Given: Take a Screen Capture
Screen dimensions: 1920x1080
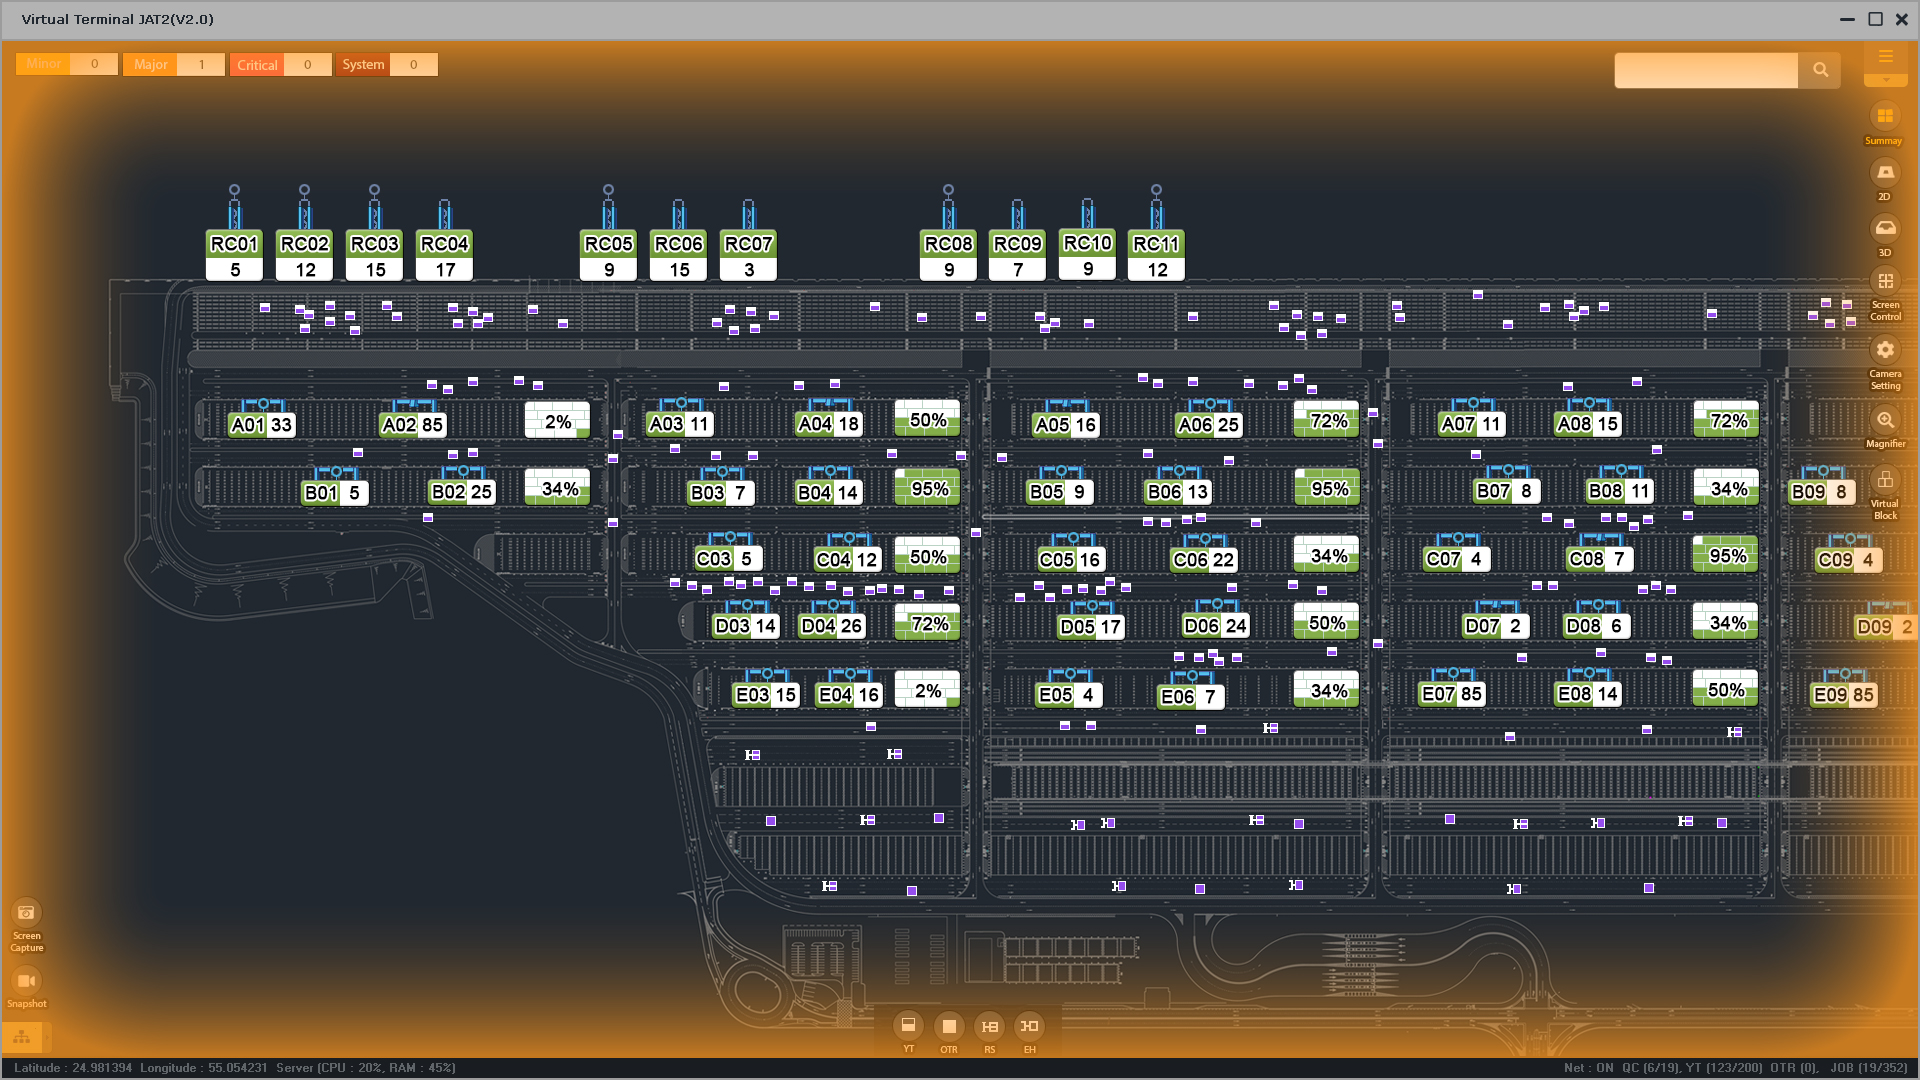Looking at the screenshot, I should [26, 912].
